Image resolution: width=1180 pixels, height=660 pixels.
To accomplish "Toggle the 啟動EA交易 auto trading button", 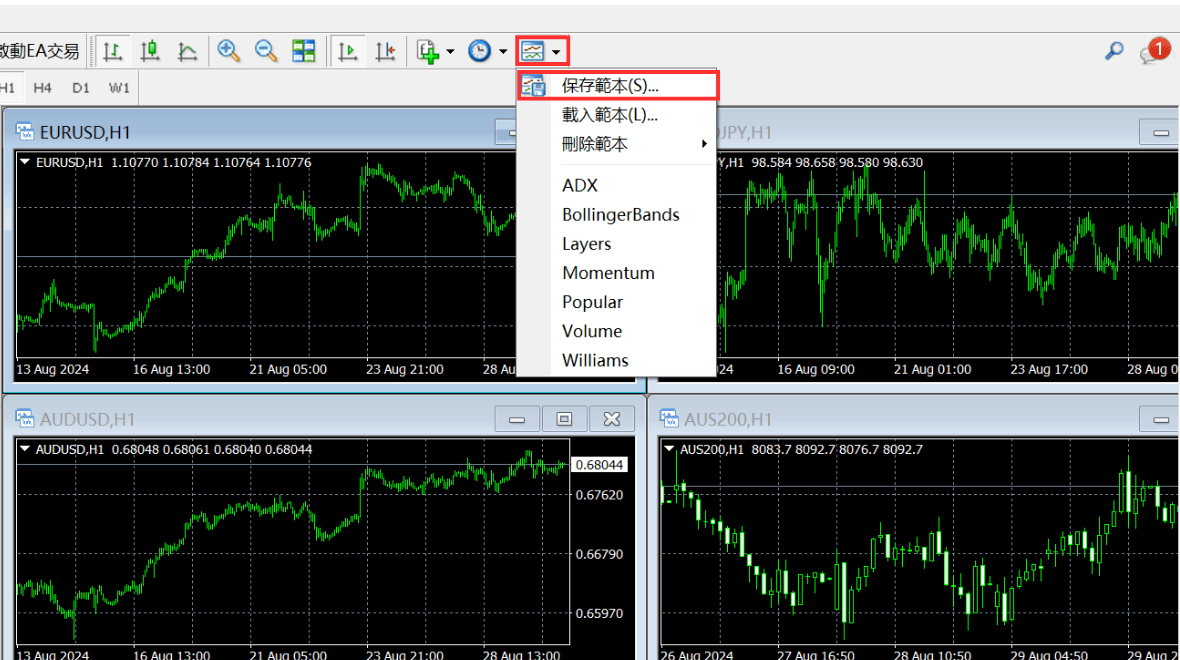I will coord(40,51).
